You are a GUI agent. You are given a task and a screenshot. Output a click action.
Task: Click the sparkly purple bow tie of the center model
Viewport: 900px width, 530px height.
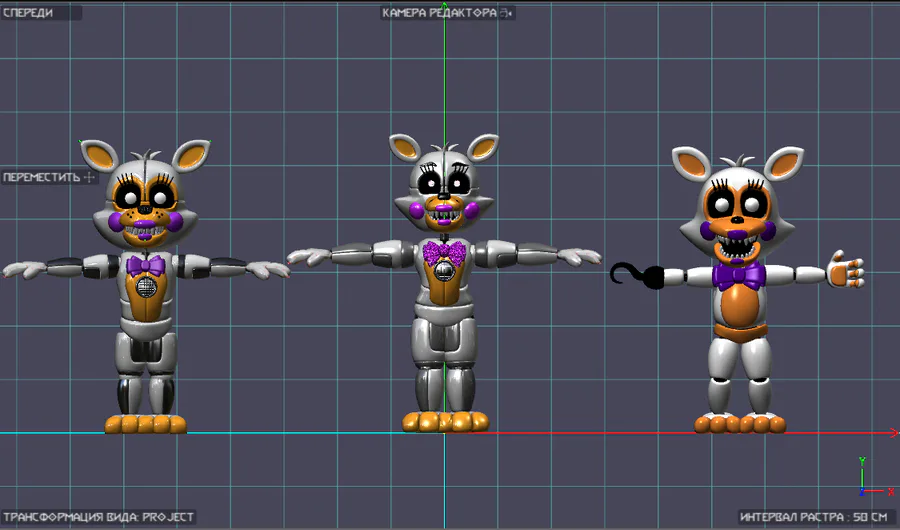[x=444, y=253]
